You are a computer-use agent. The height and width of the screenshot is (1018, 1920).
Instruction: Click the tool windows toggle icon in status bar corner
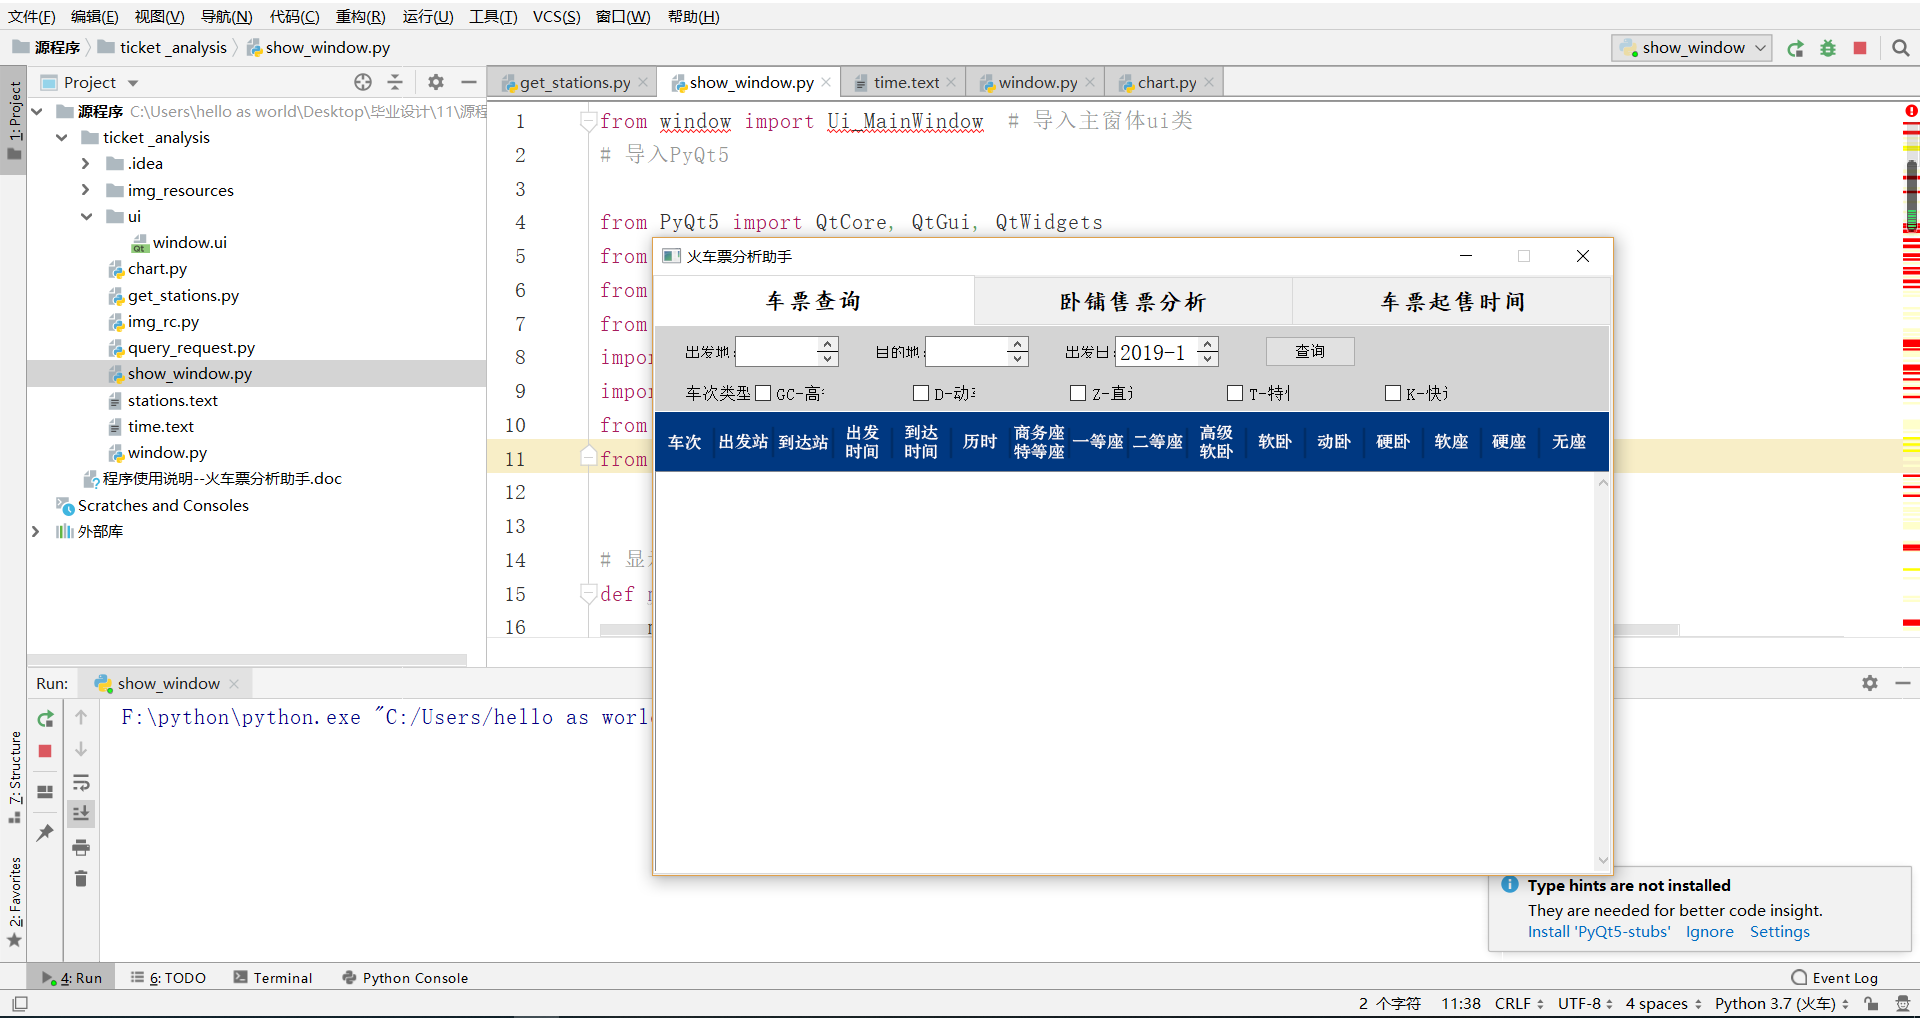coord(20,1003)
